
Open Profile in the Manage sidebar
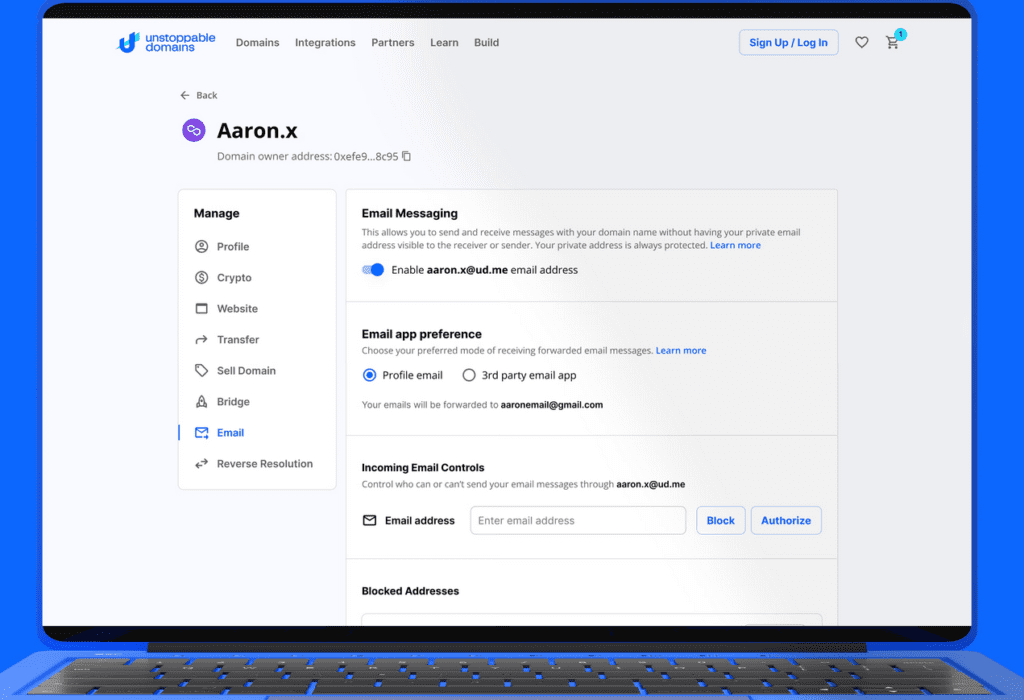pyautogui.click(x=232, y=247)
